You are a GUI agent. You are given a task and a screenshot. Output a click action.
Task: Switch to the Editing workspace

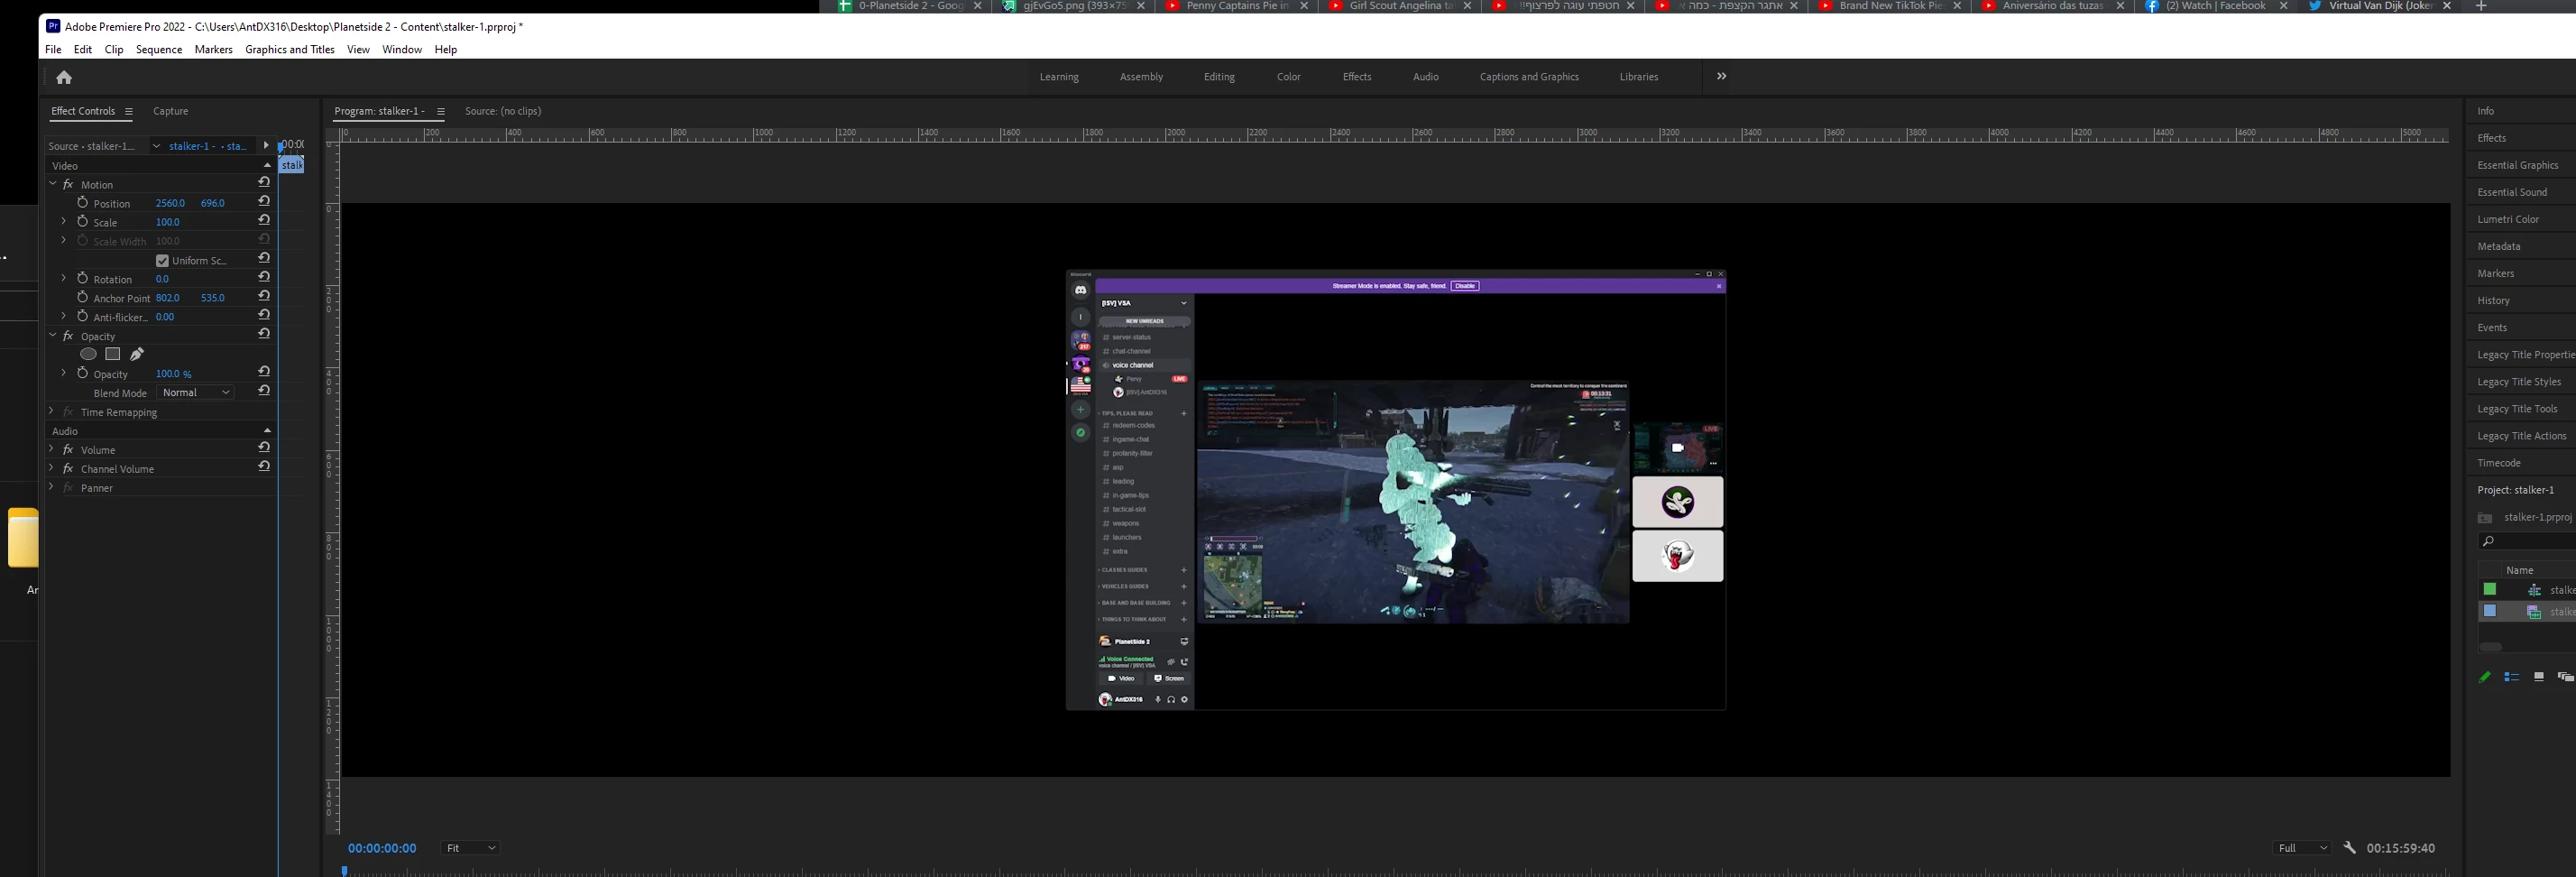pyautogui.click(x=1219, y=77)
